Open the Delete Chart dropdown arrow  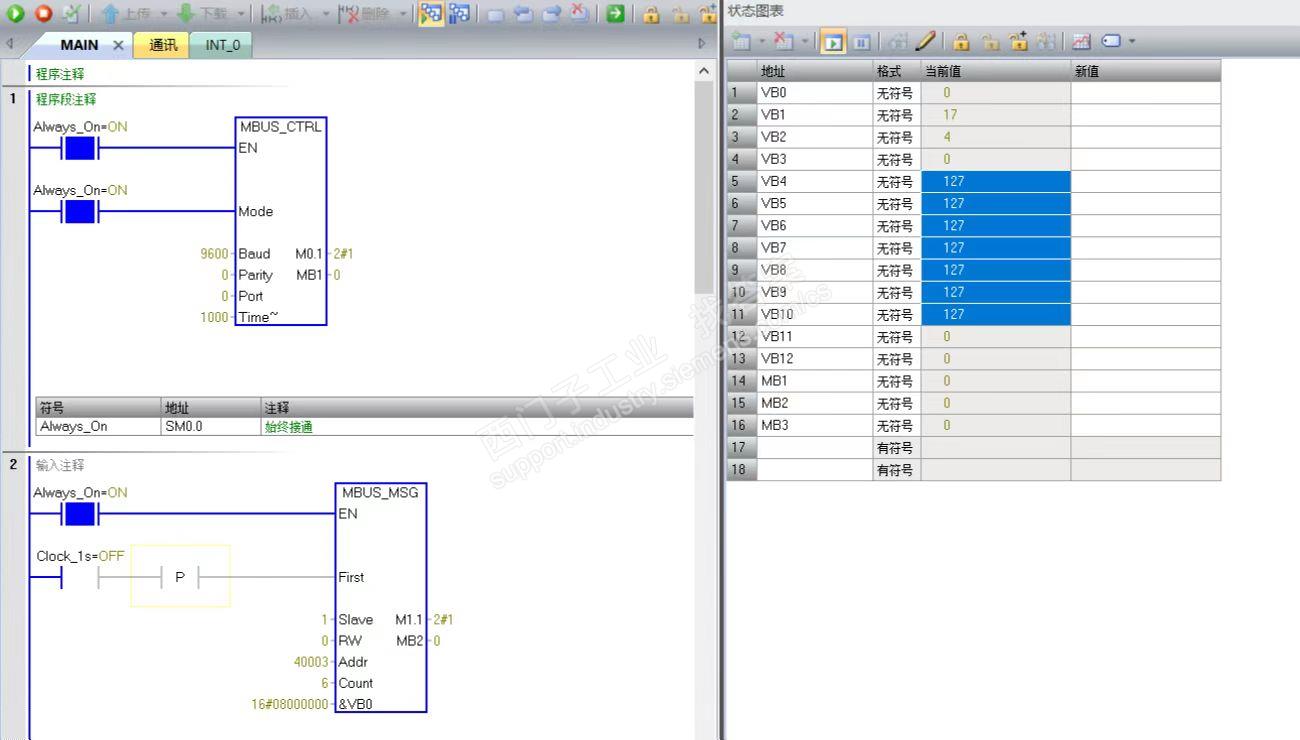click(805, 41)
